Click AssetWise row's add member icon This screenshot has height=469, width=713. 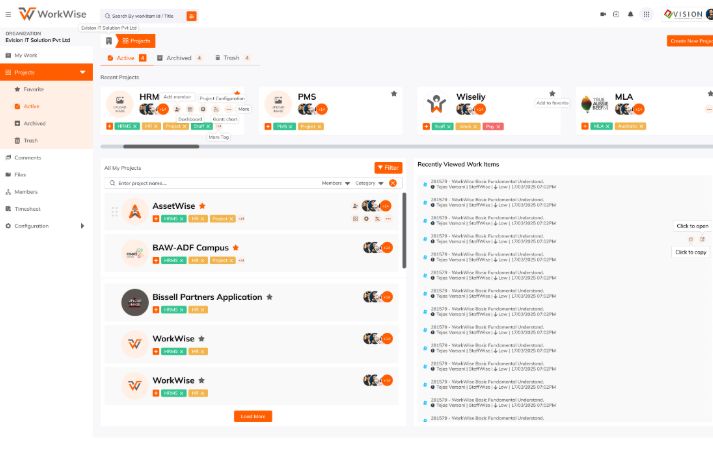click(355, 206)
